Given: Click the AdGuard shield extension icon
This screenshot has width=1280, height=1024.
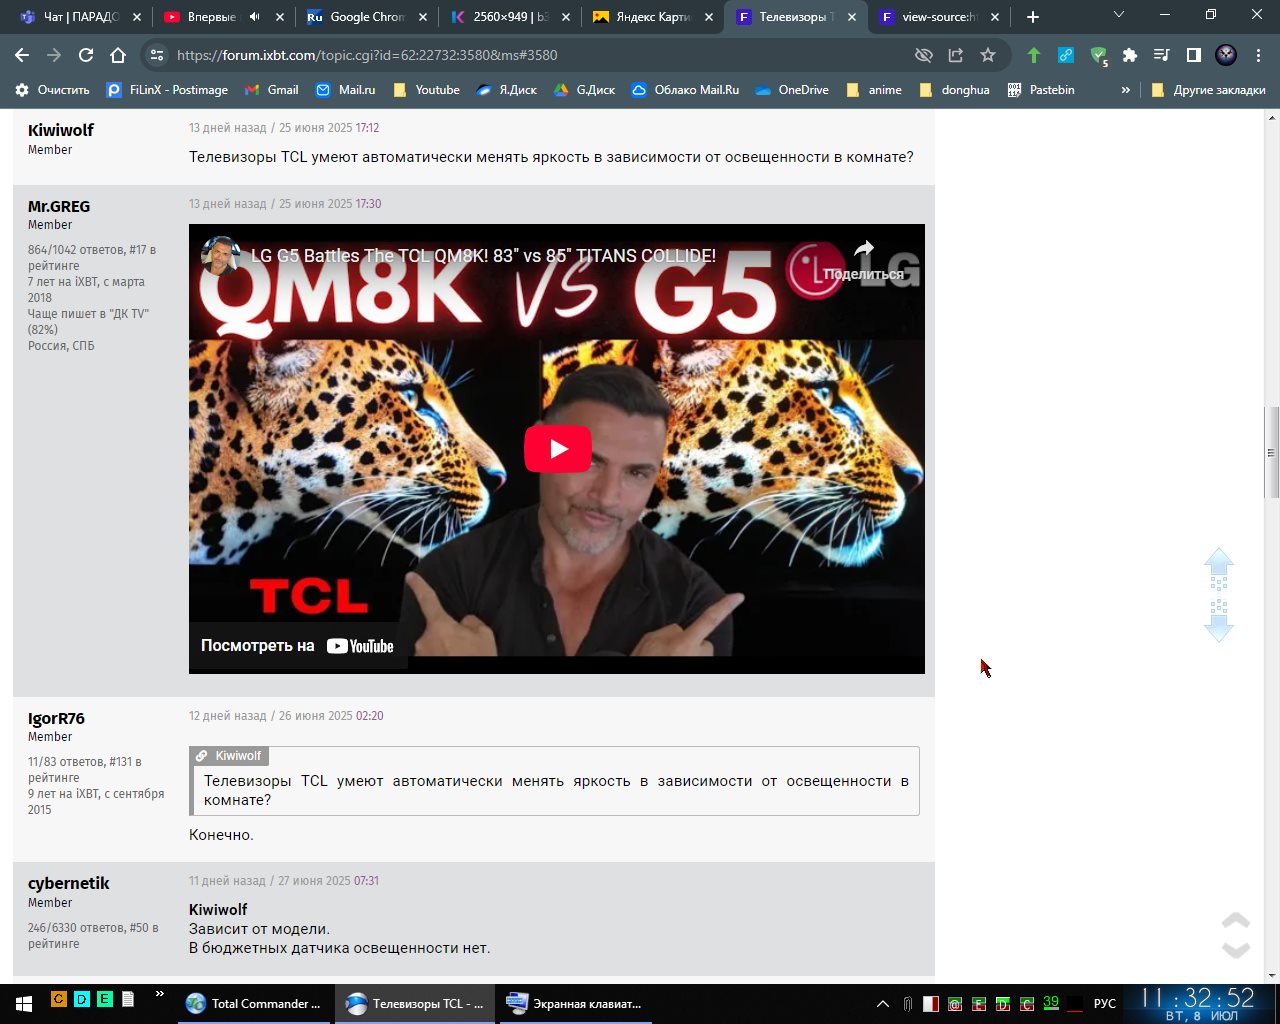Looking at the screenshot, I should 1098,55.
